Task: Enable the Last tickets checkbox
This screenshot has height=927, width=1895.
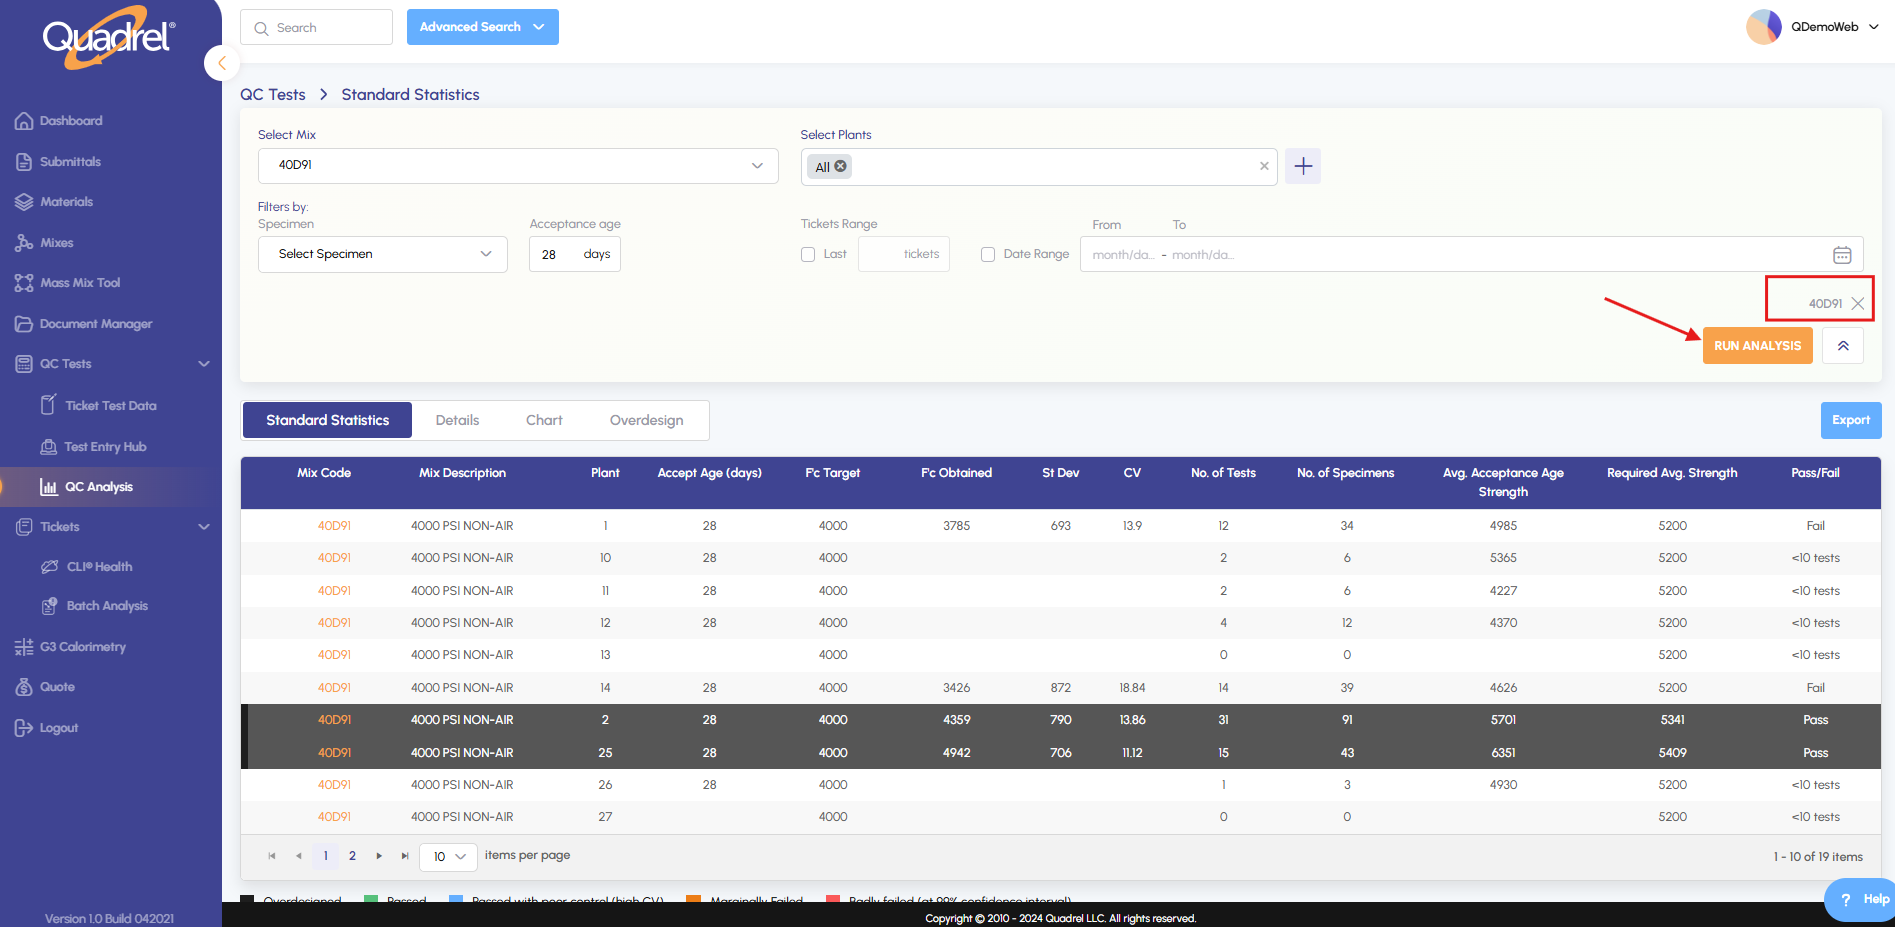Action: [x=808, y=255]
